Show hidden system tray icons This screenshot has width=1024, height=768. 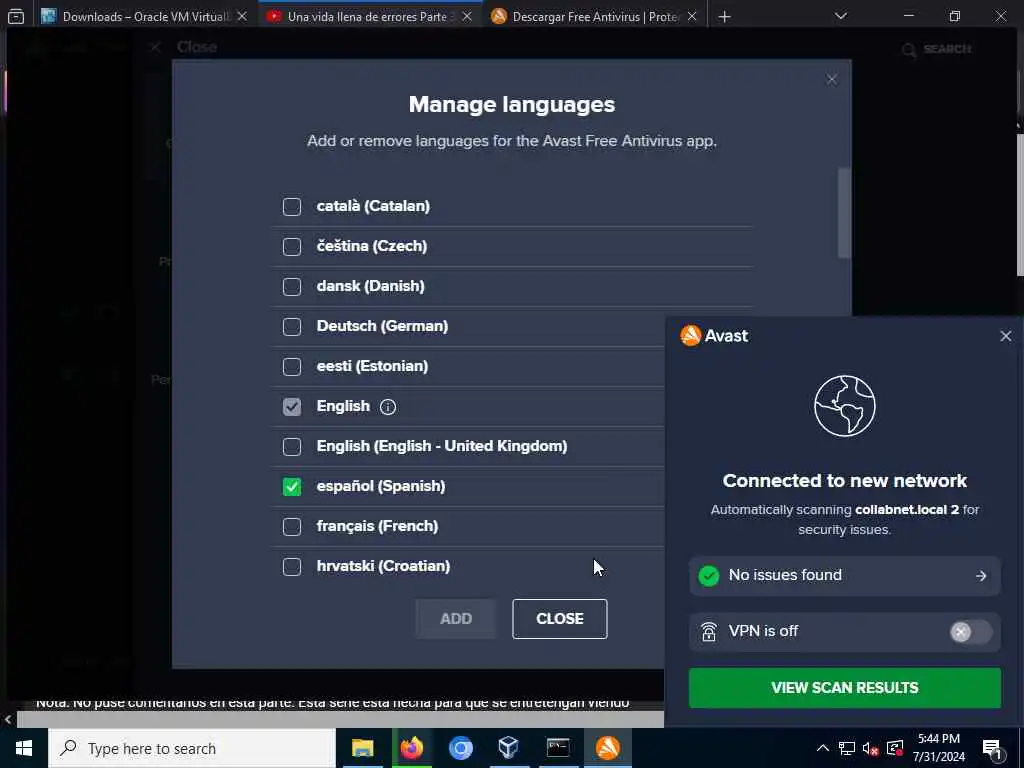pyautogui.click(x=823, y=748)
